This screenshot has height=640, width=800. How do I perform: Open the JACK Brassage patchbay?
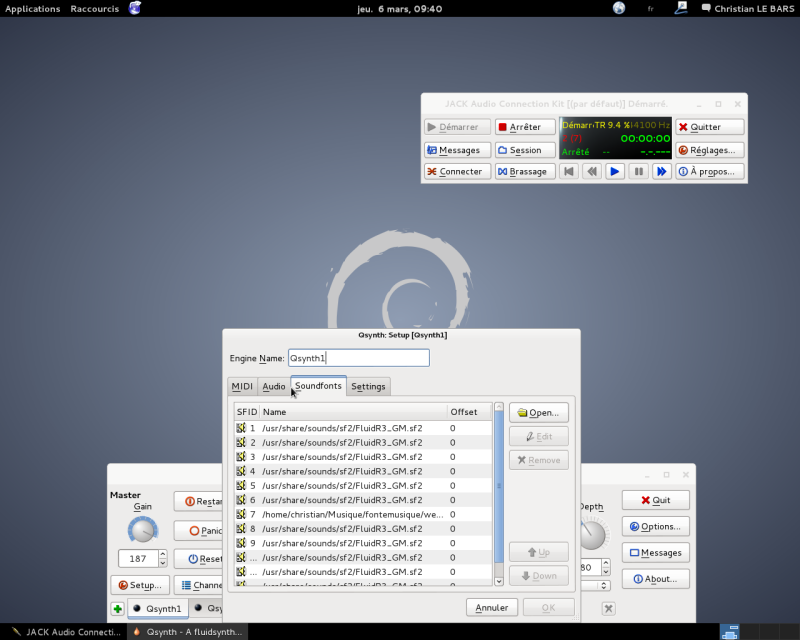point(525,172)
